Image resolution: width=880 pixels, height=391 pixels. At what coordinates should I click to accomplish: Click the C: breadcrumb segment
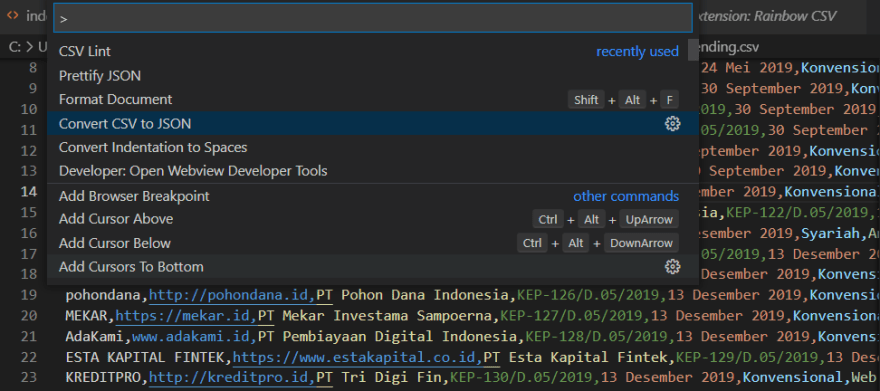[x=15, y=47]
